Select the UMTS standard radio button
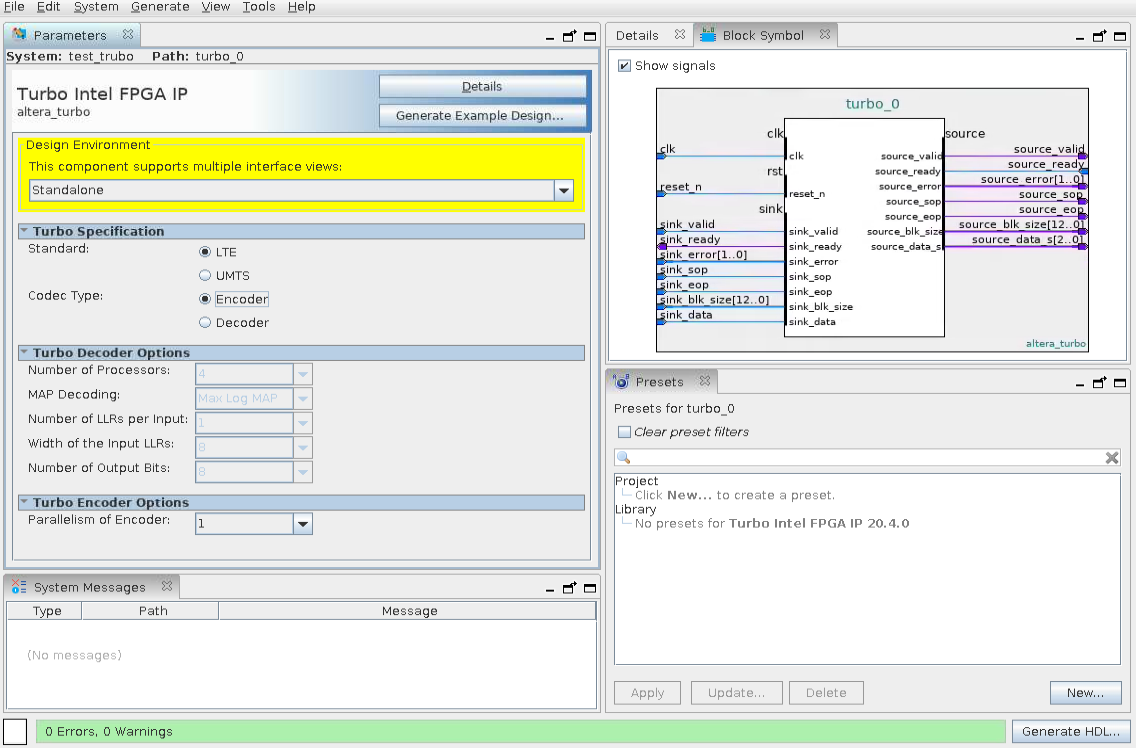 (205, 275)
